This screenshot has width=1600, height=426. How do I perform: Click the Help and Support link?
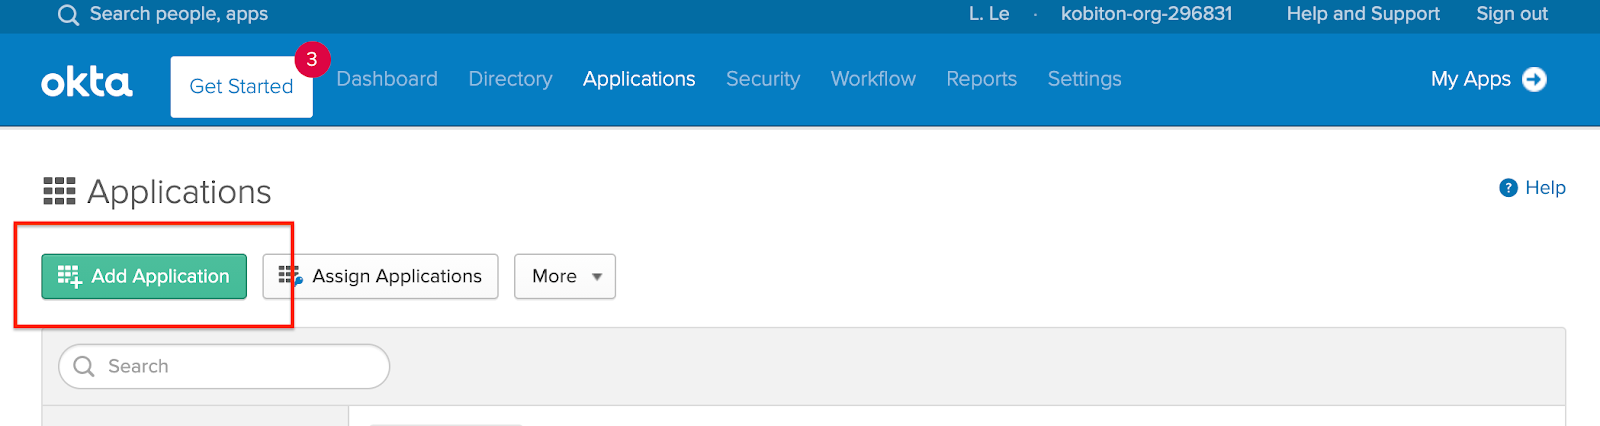click(x=1363, y=14)
